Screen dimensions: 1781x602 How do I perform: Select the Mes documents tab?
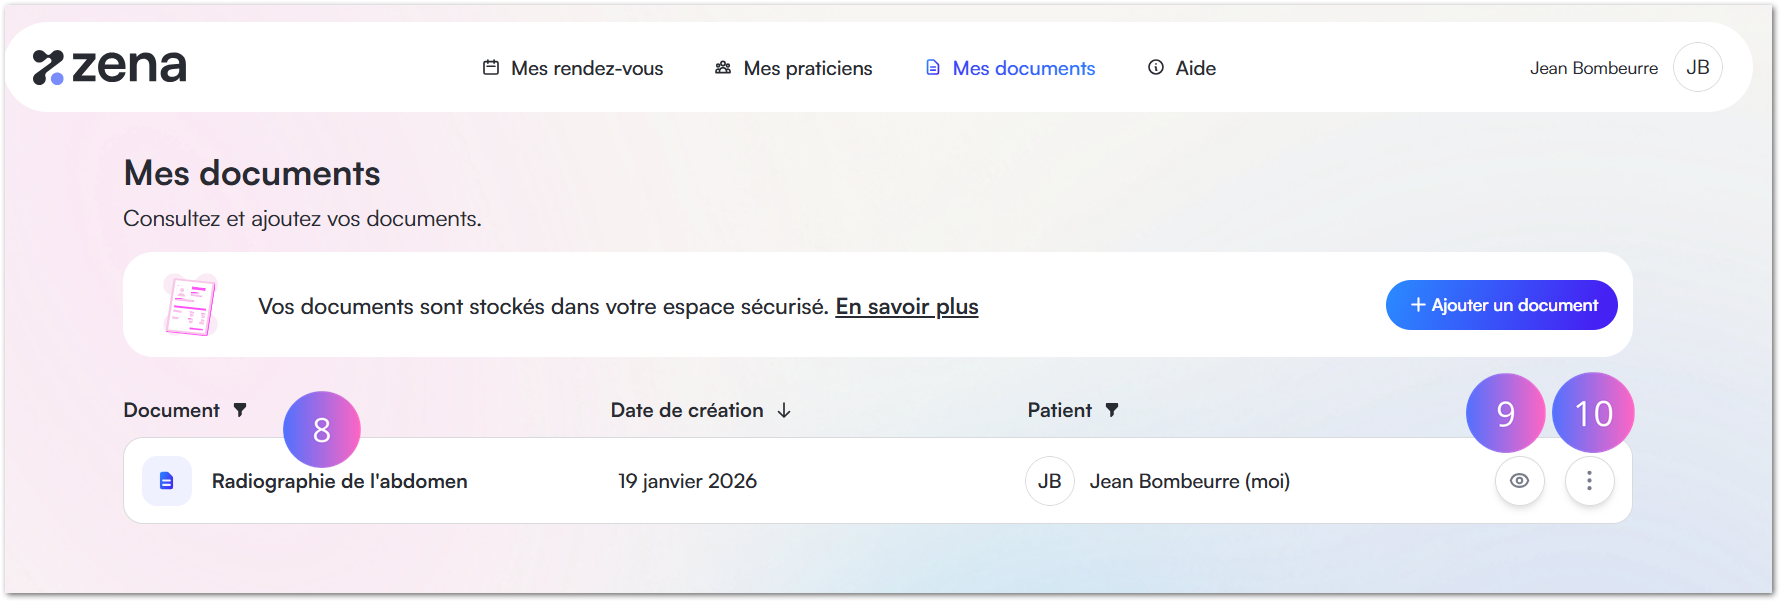tap(1010, 68)
